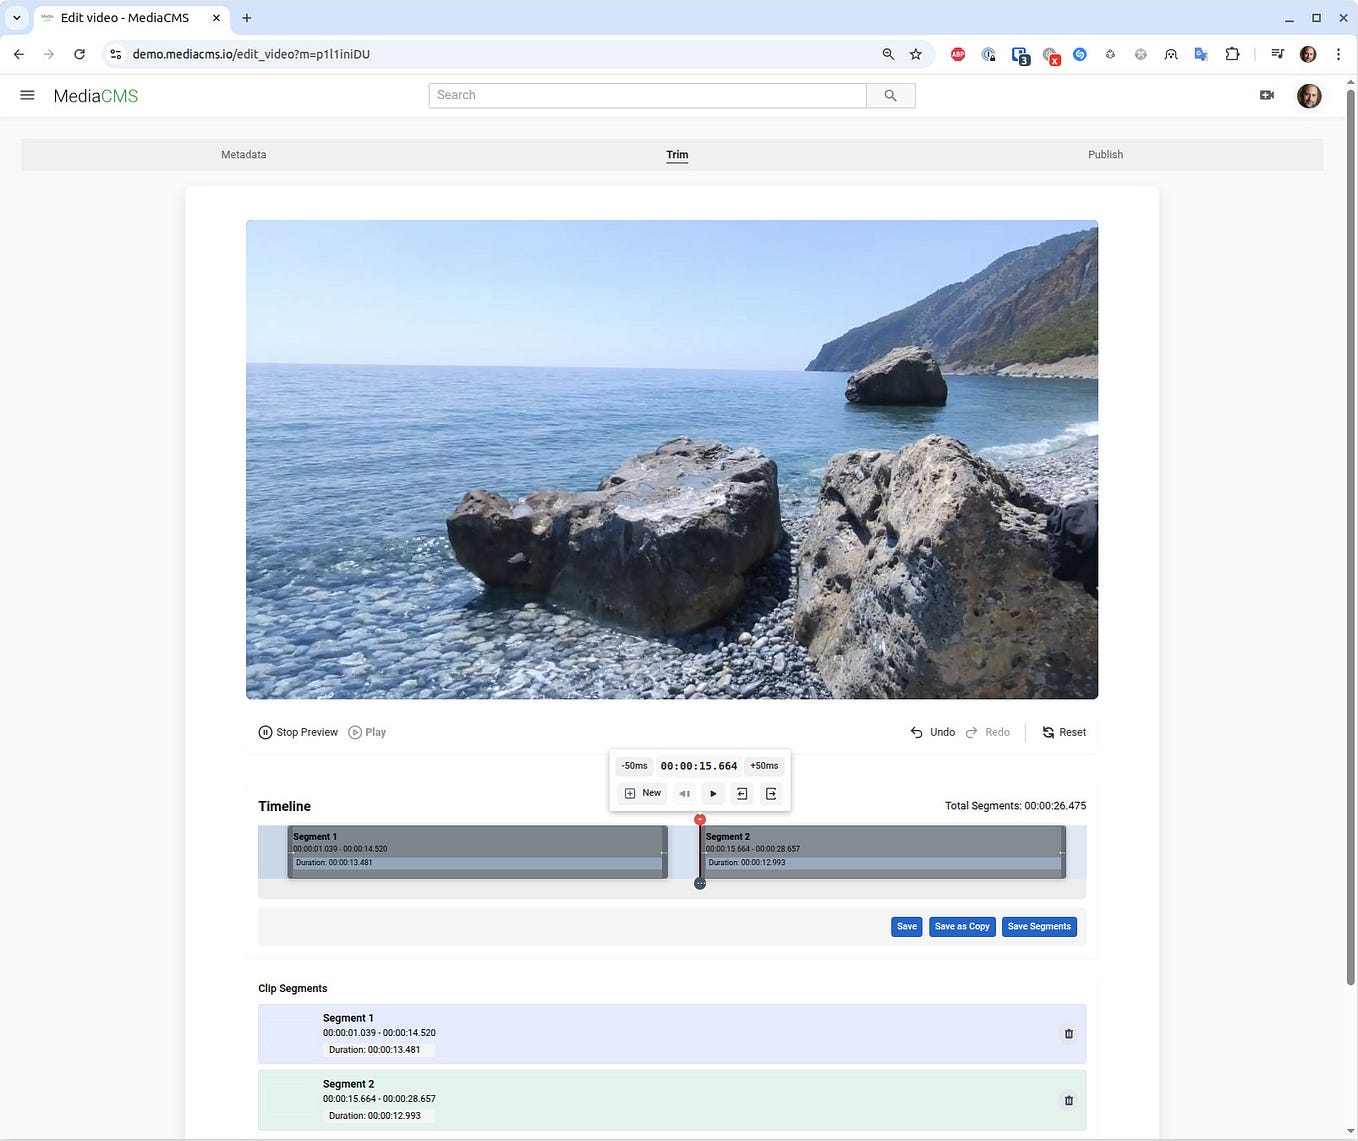Enable Play preview mode
The image size is (1358, 1141).
366,731
